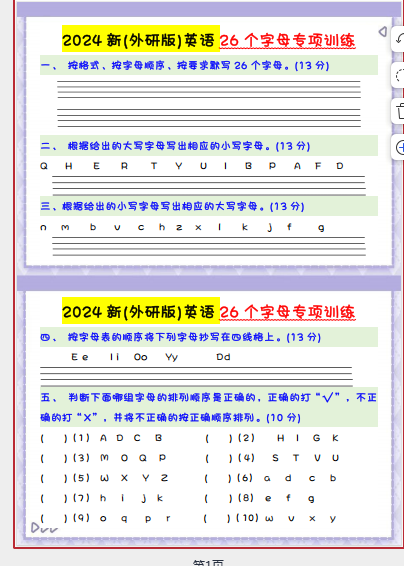Select the dashed circle lasso tool
Screen dimensions: 404x566
pos(400,75)
